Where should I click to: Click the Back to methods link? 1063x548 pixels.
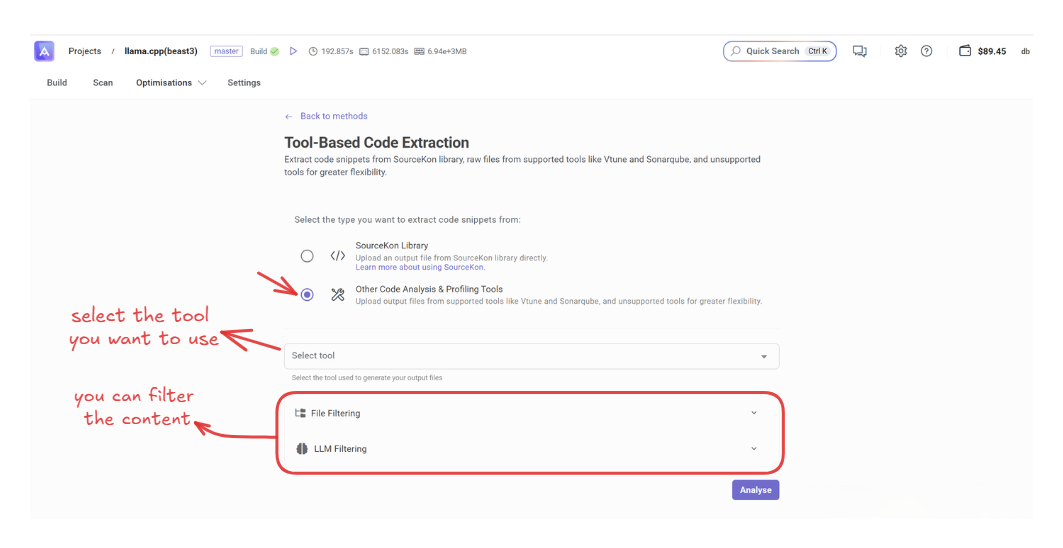[333, 116]
